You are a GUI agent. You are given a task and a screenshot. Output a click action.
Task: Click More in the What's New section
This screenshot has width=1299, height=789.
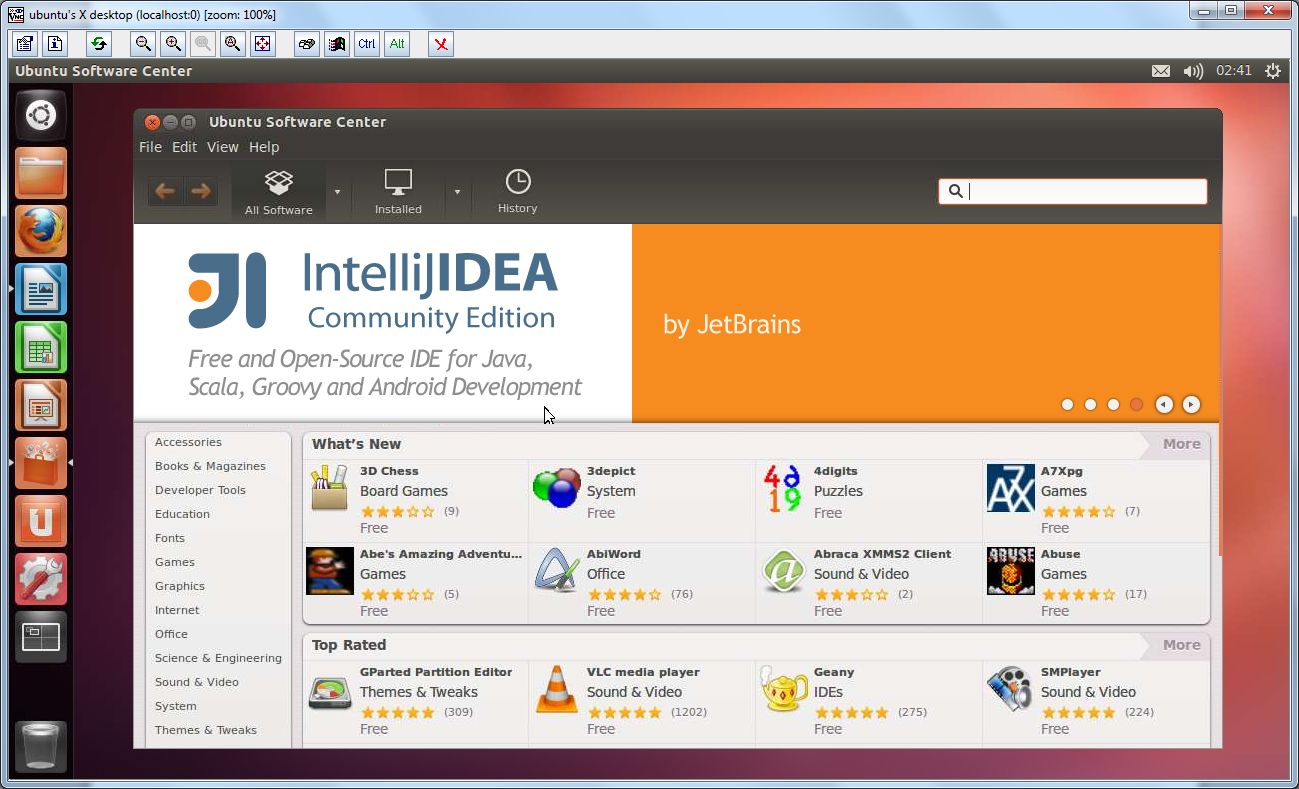[1181, 444]
